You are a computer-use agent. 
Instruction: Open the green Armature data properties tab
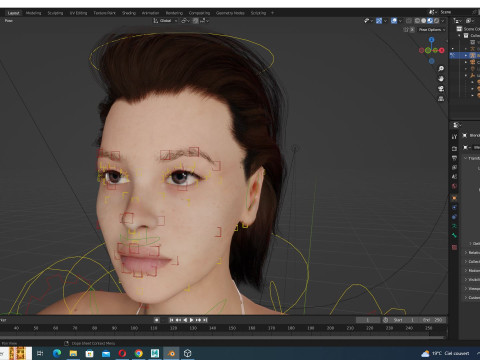click(x=454, y=226)
